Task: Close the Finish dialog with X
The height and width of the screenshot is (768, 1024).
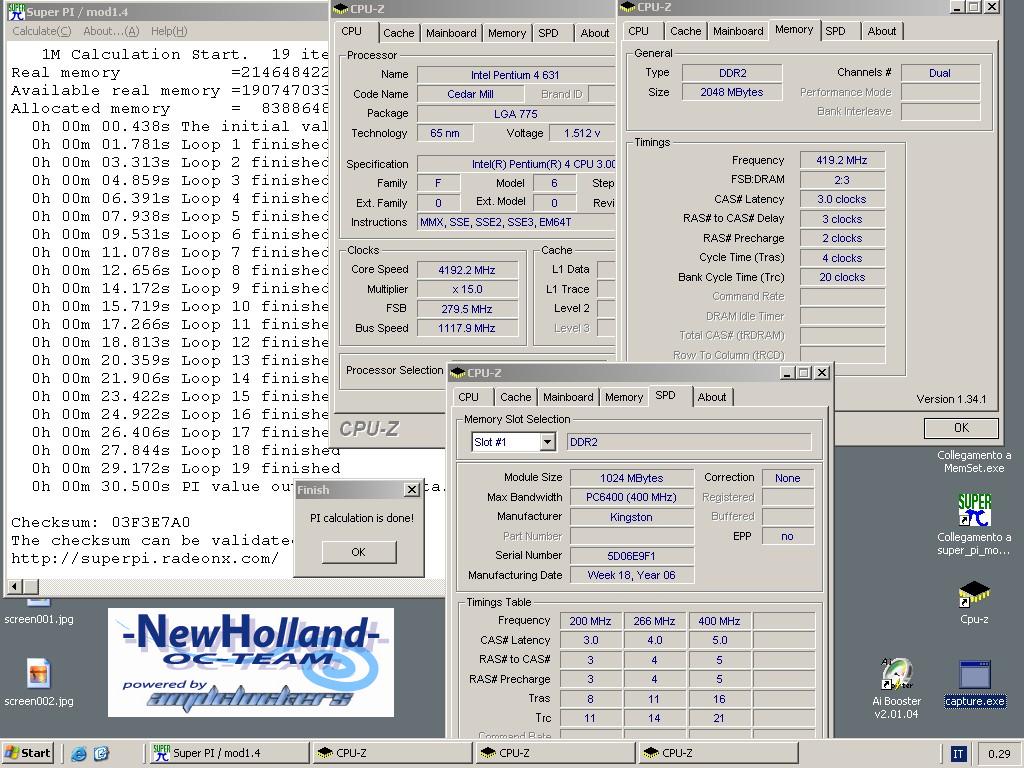Action: tap(412, 490)
